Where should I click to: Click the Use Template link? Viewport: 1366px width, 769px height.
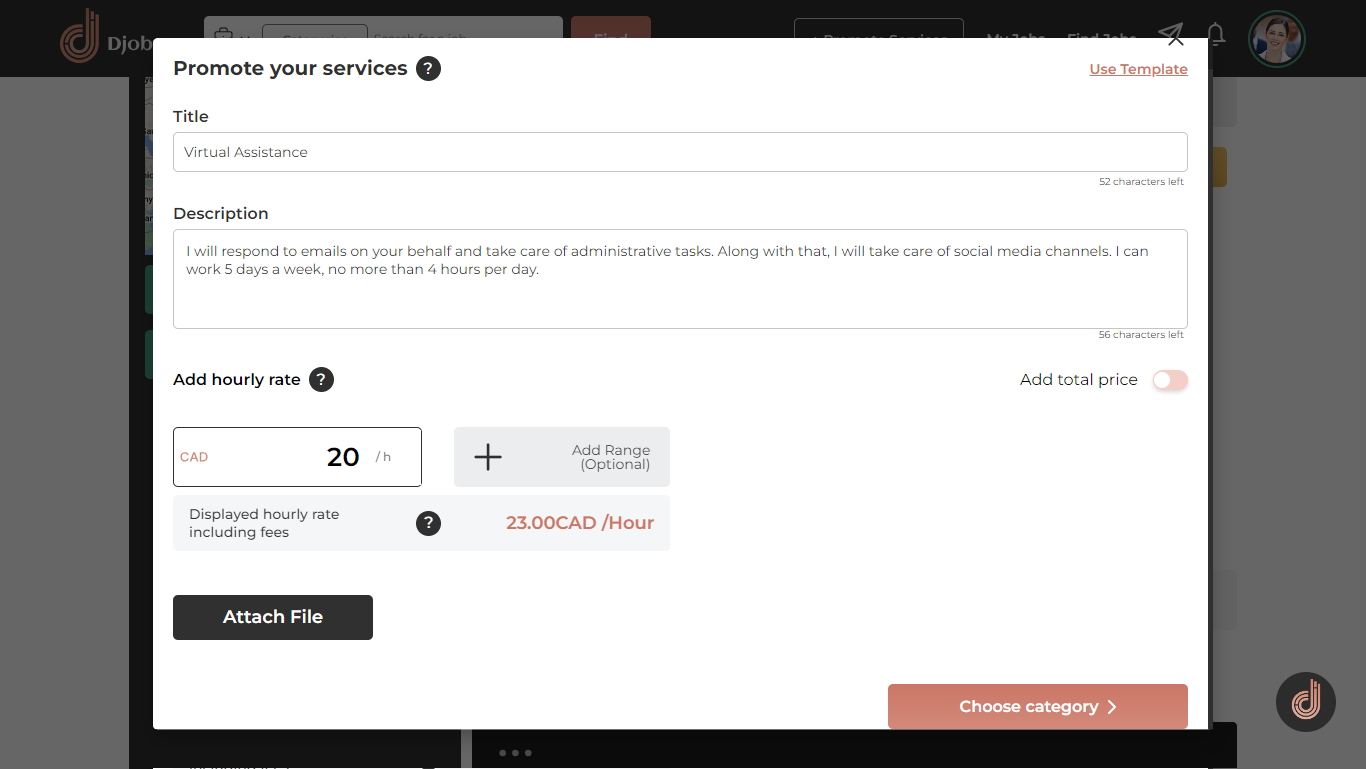click(1138, 69)
